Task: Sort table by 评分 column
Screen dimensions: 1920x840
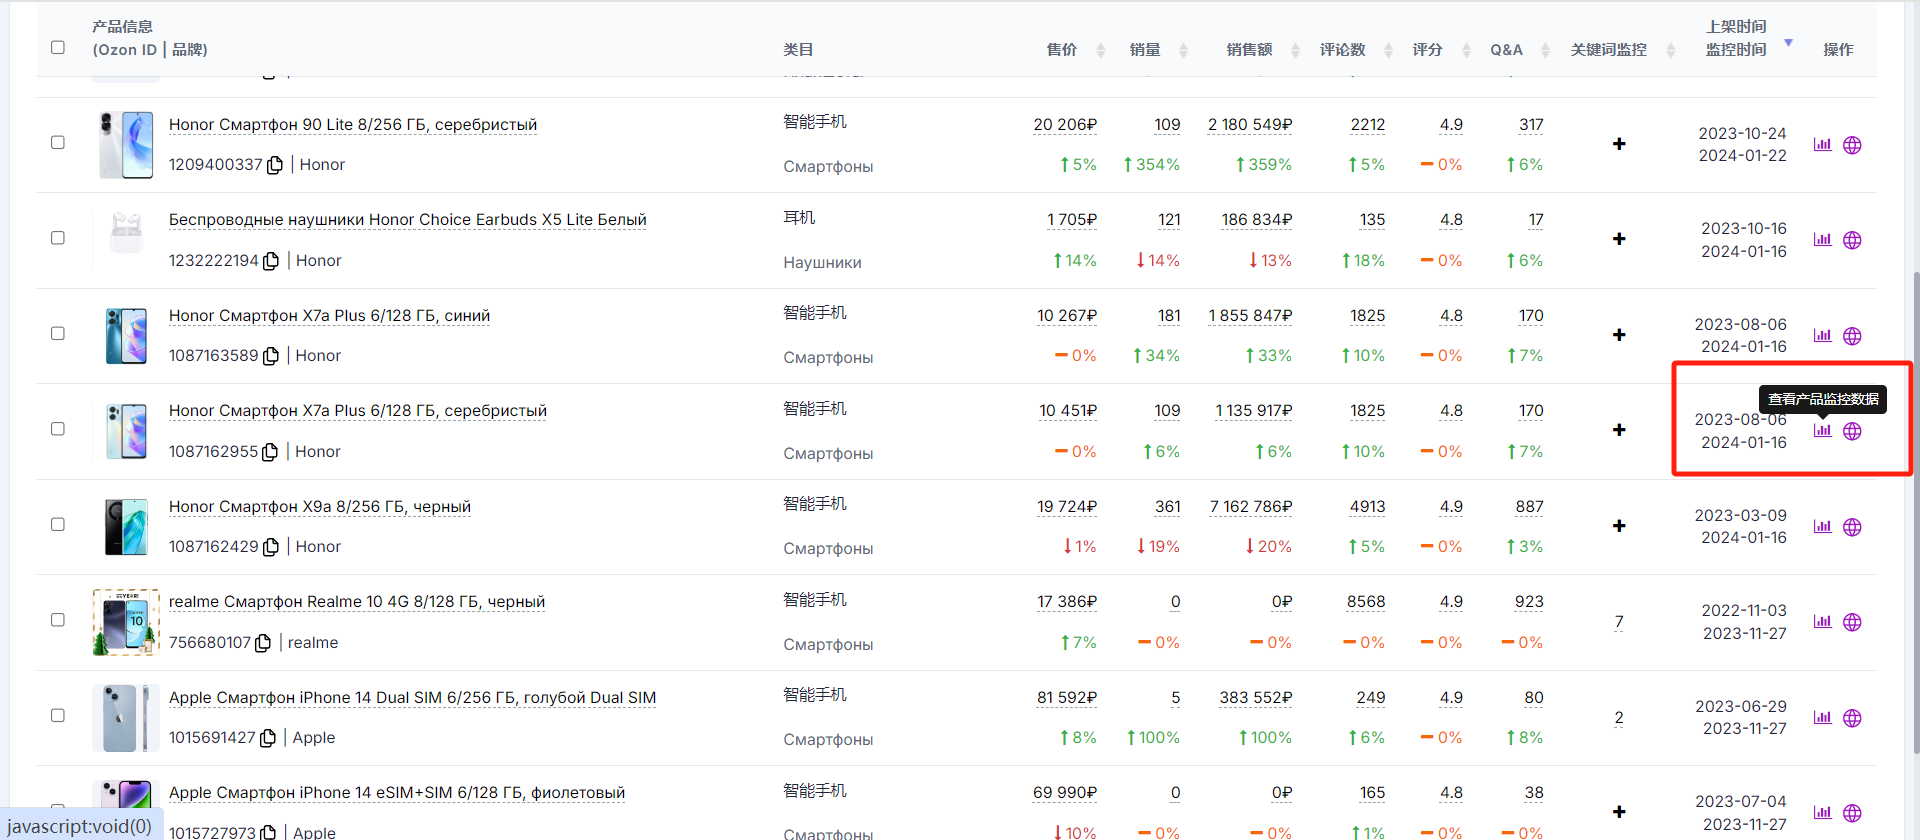Action: (x=1466, y=50)
